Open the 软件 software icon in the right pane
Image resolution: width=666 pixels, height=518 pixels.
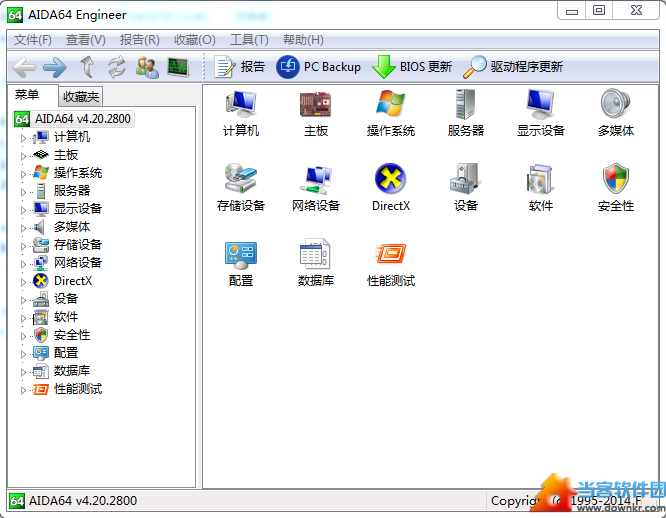pyautogui.click(x=540, y=179)
